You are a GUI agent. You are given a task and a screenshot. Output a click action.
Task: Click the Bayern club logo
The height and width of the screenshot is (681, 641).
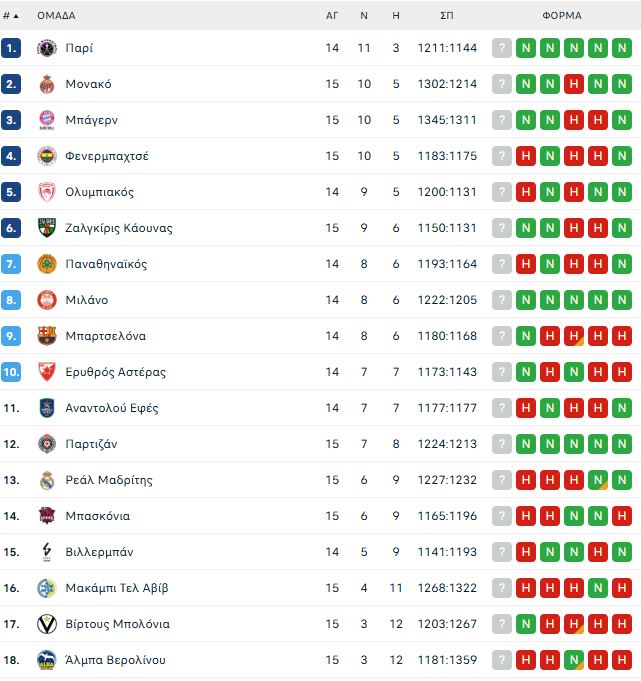[x=47, y=120]
